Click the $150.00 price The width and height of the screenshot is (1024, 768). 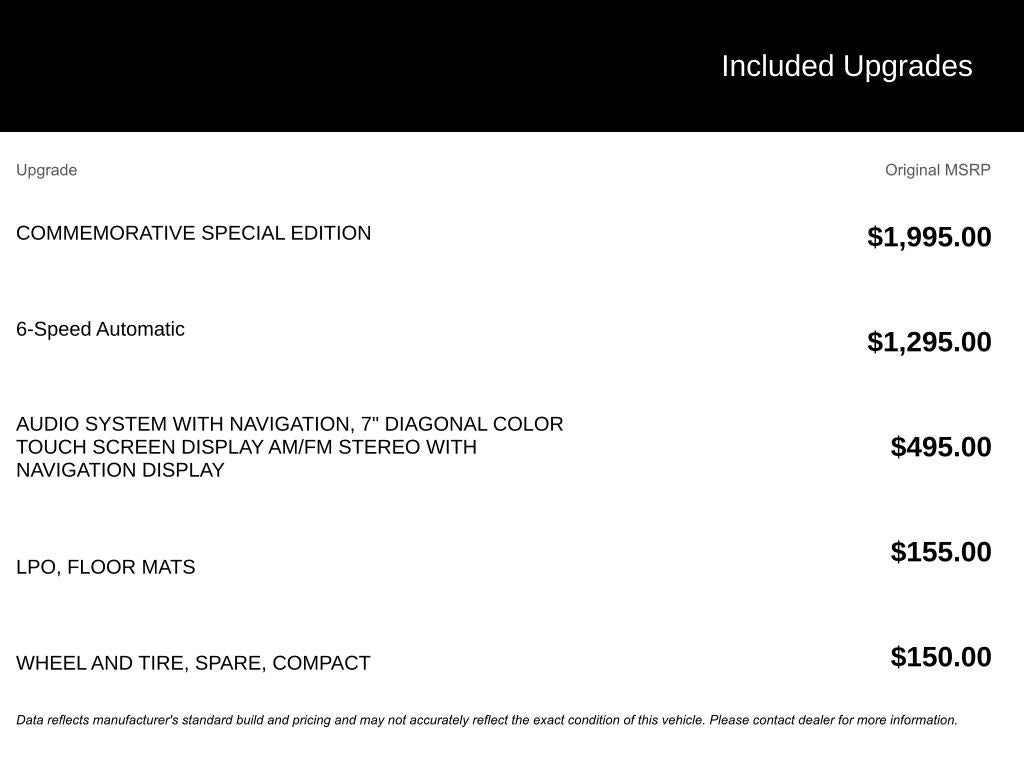click(940, 657)
